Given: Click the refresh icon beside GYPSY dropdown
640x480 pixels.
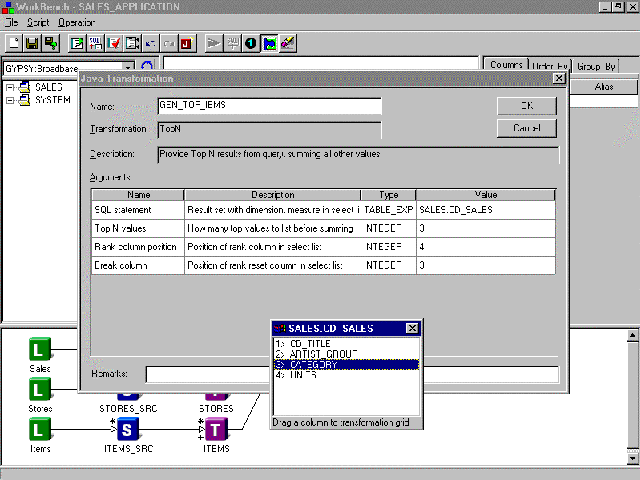Looking at the screenshot, I should [x=149, y=67].
